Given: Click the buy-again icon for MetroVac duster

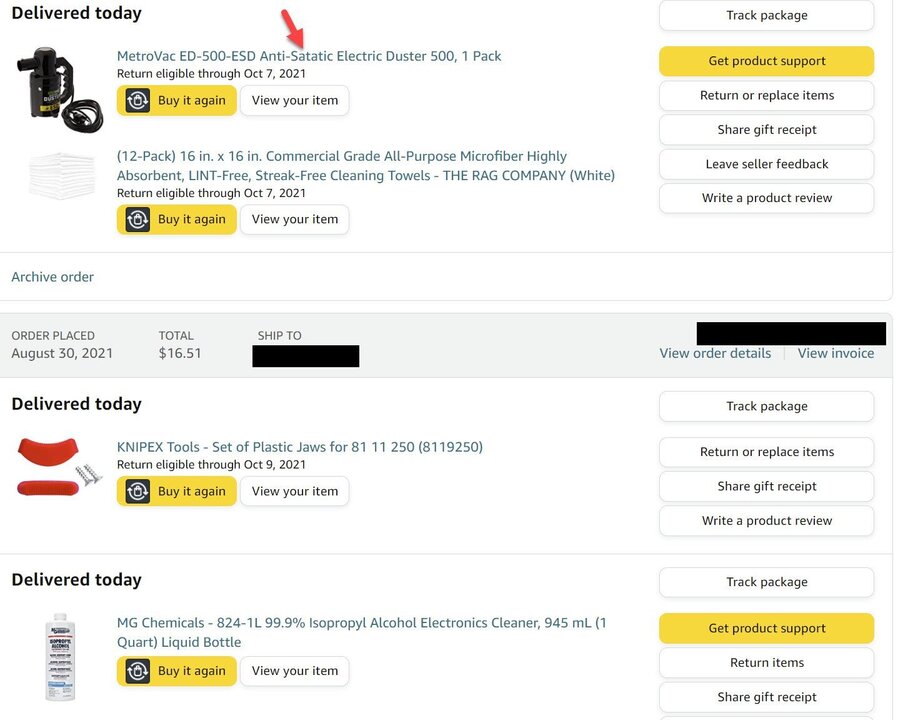Looking at the screenshot, I should (138, 101).
